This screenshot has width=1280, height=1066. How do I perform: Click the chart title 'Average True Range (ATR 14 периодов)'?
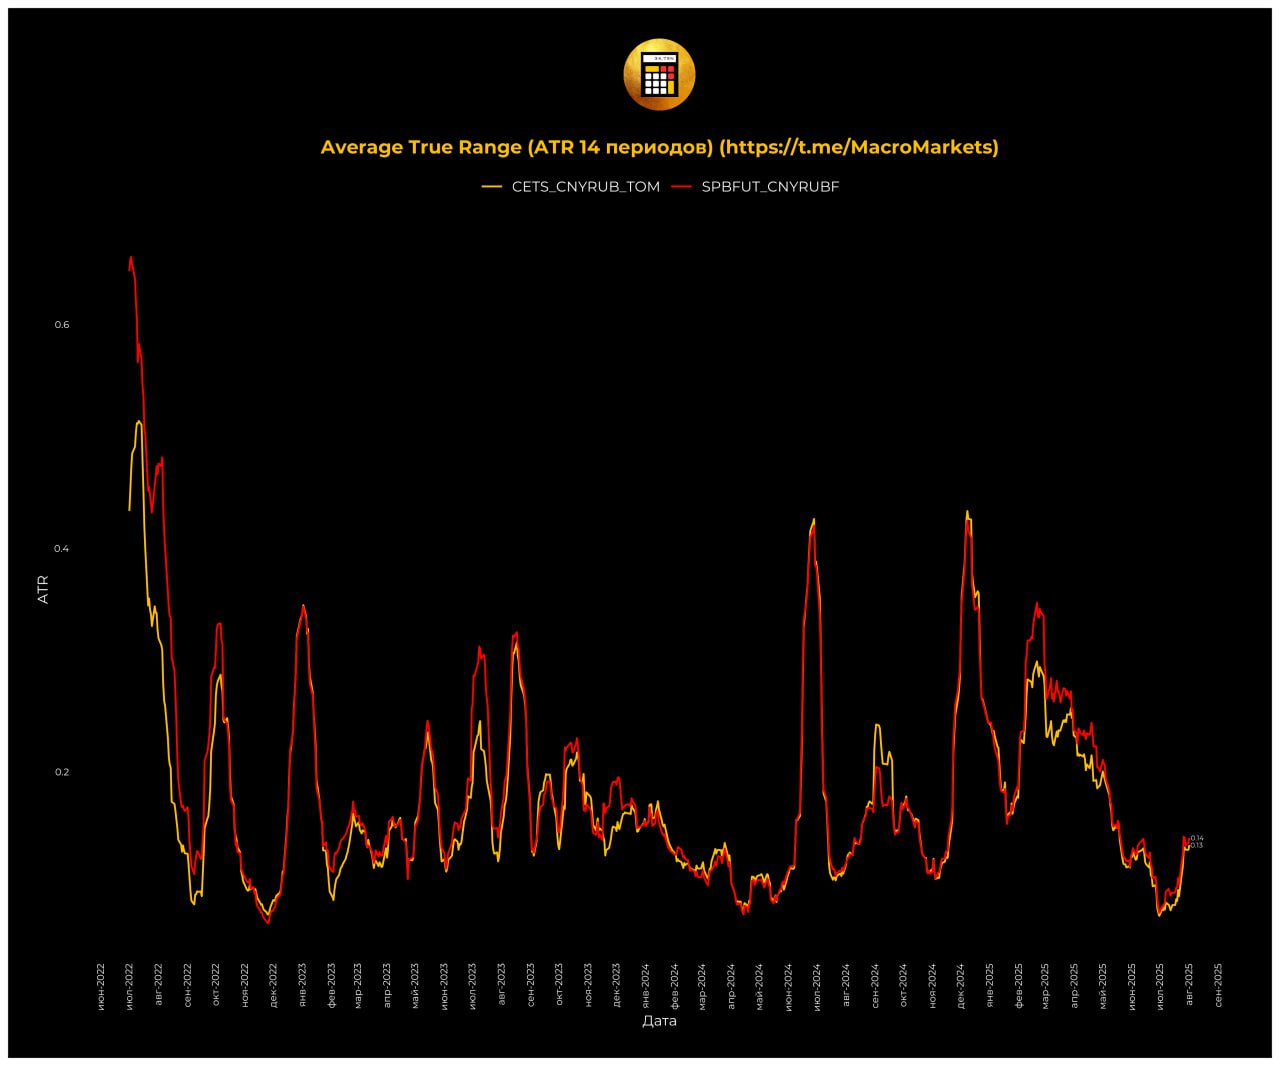click(x=516, y=147)
